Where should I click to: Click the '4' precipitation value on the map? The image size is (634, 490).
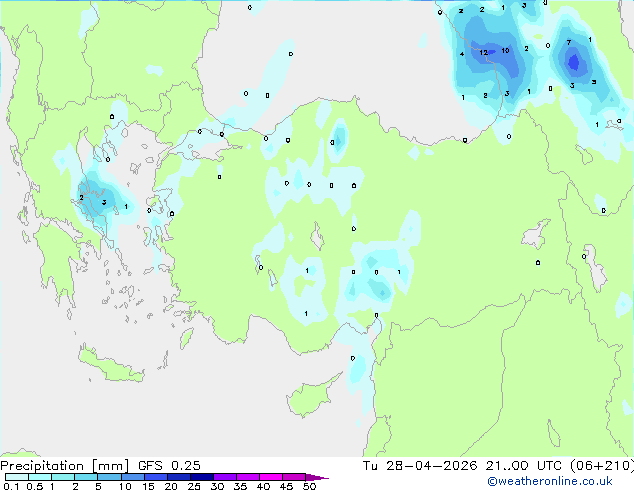tap(462, 54)
